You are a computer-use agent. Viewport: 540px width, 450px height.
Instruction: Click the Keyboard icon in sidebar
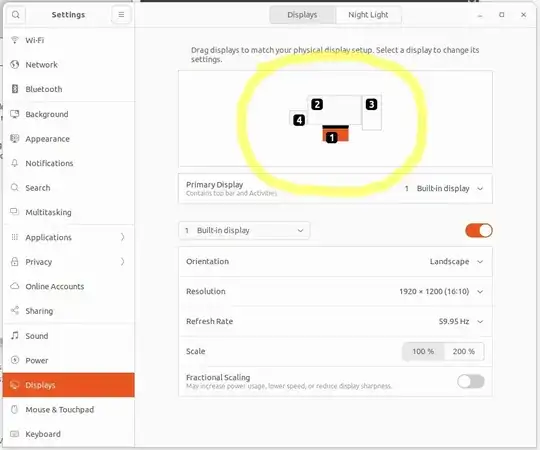[14, 434]
